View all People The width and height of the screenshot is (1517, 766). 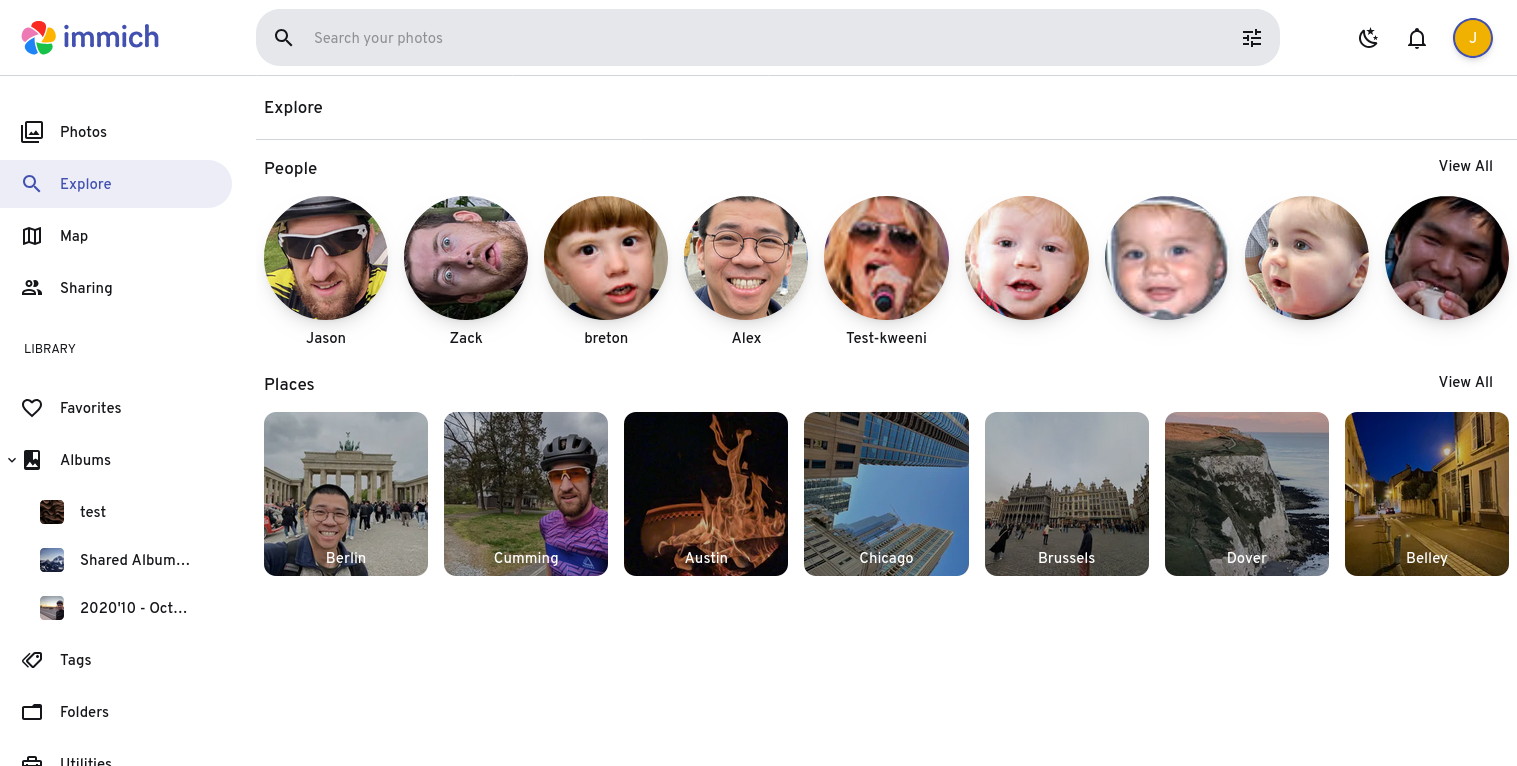pyautogui.click(x=1465, y=166)
